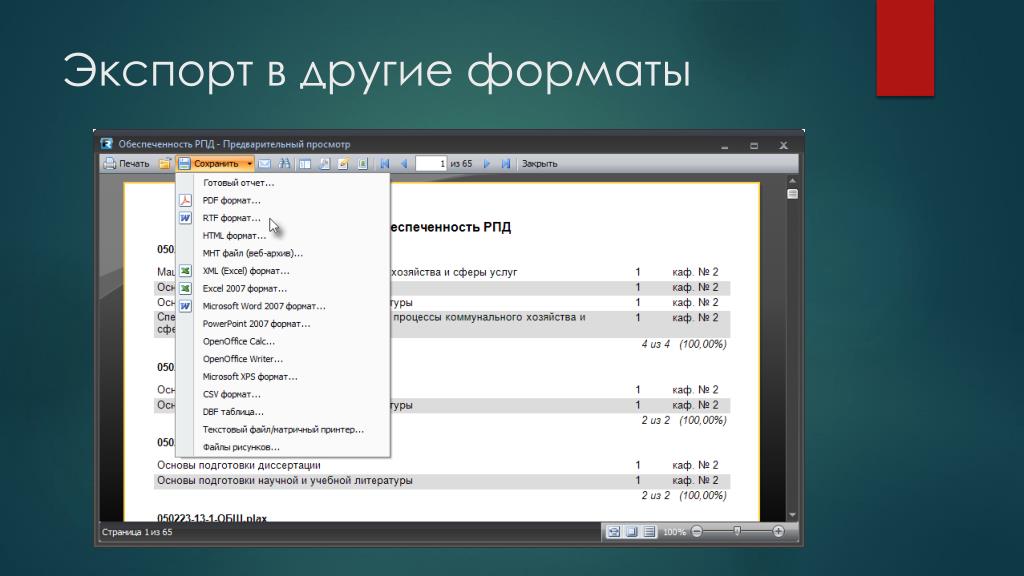Open Find with the binoculars icon
This screenshot has height=576, width=1024.
click(284, 164)
